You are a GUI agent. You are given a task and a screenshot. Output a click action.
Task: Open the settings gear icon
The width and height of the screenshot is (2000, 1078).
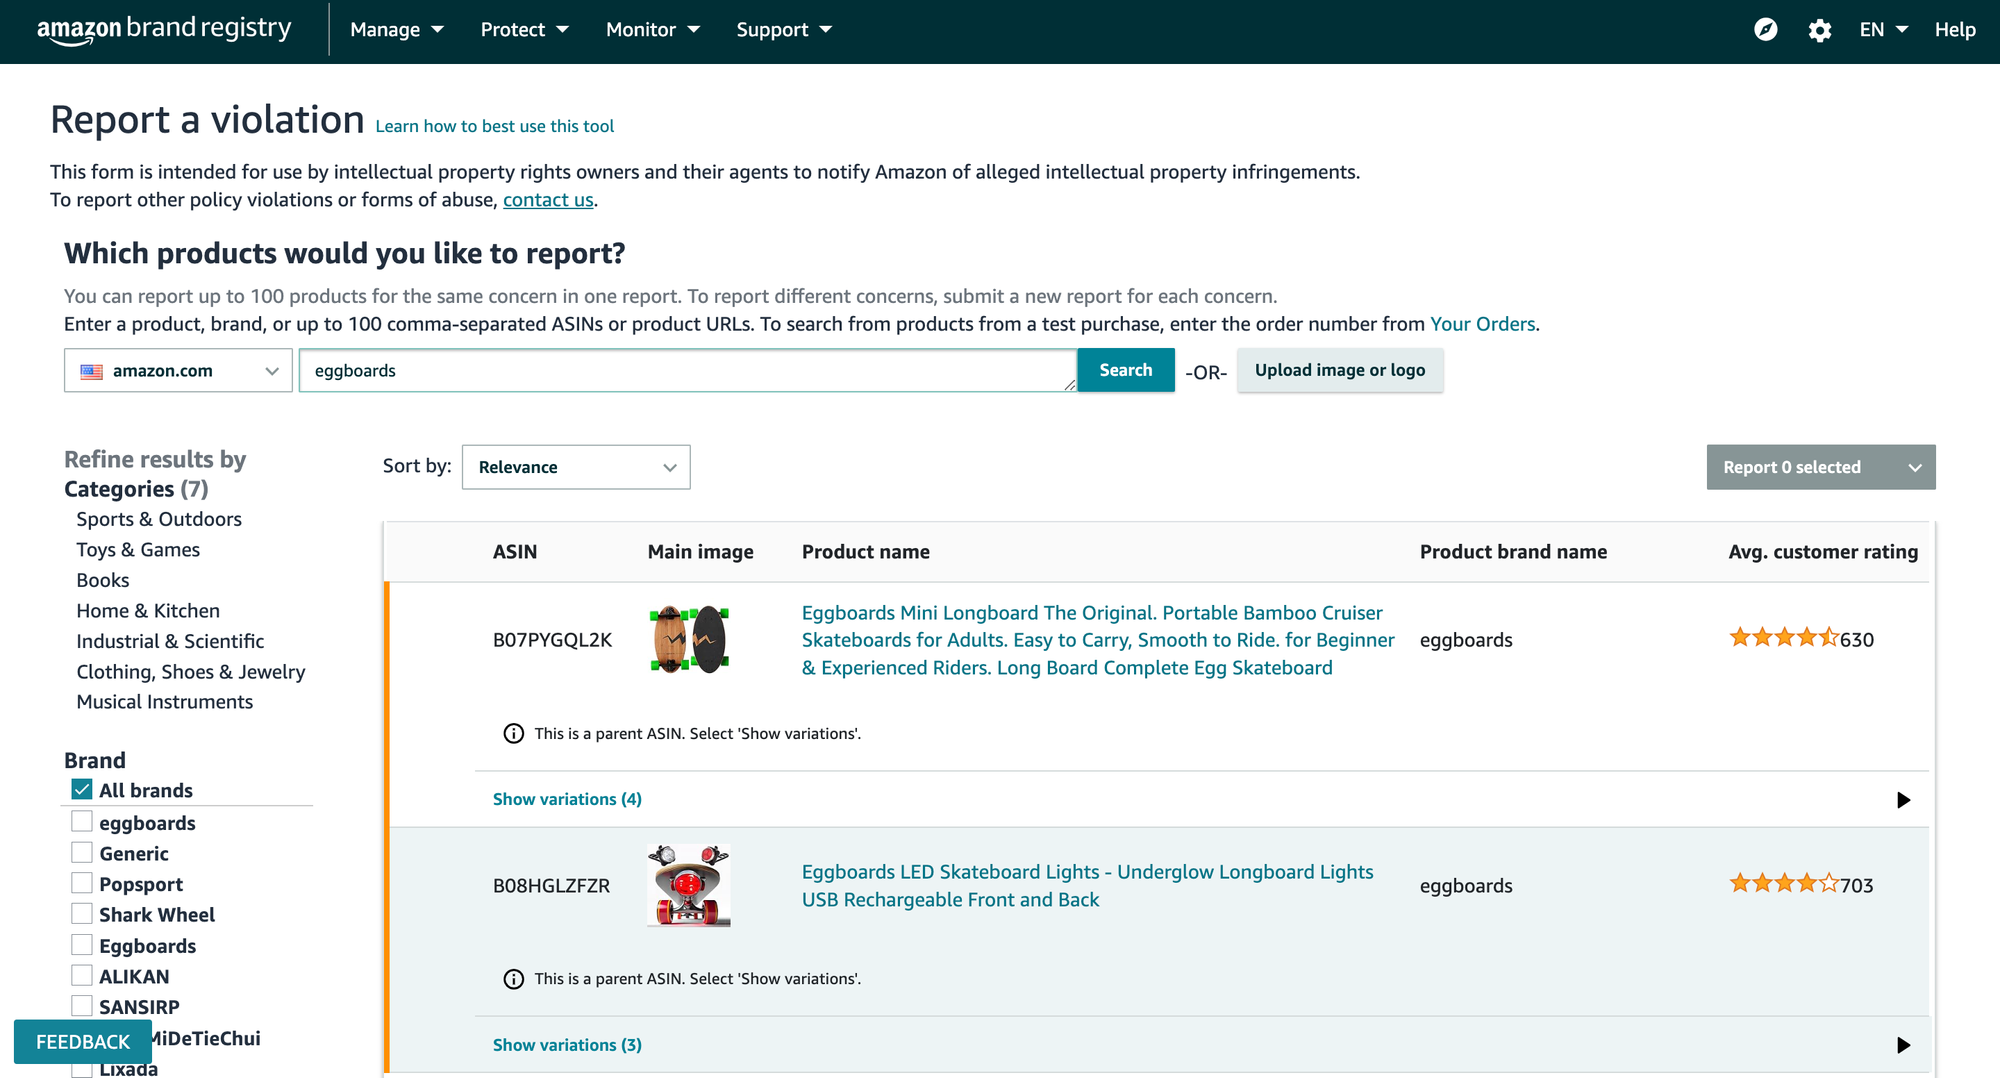(1820, 30)
